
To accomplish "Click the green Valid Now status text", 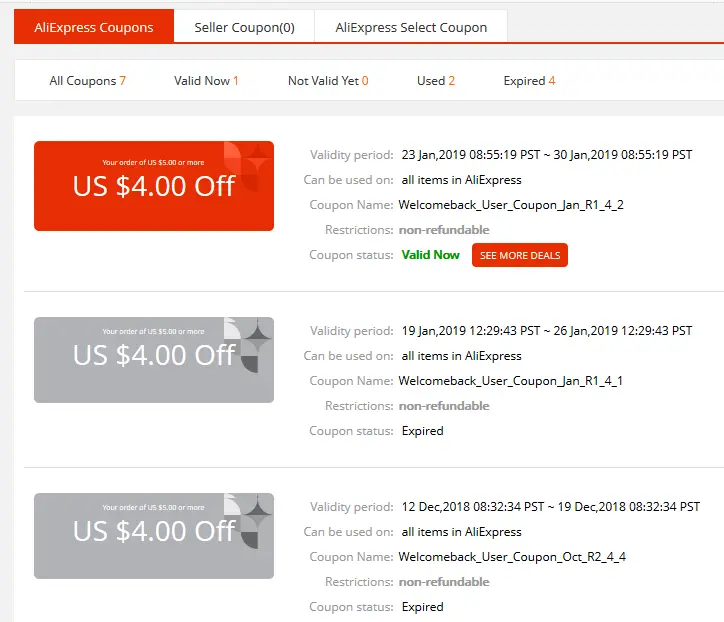I will [x=430, y=255].
